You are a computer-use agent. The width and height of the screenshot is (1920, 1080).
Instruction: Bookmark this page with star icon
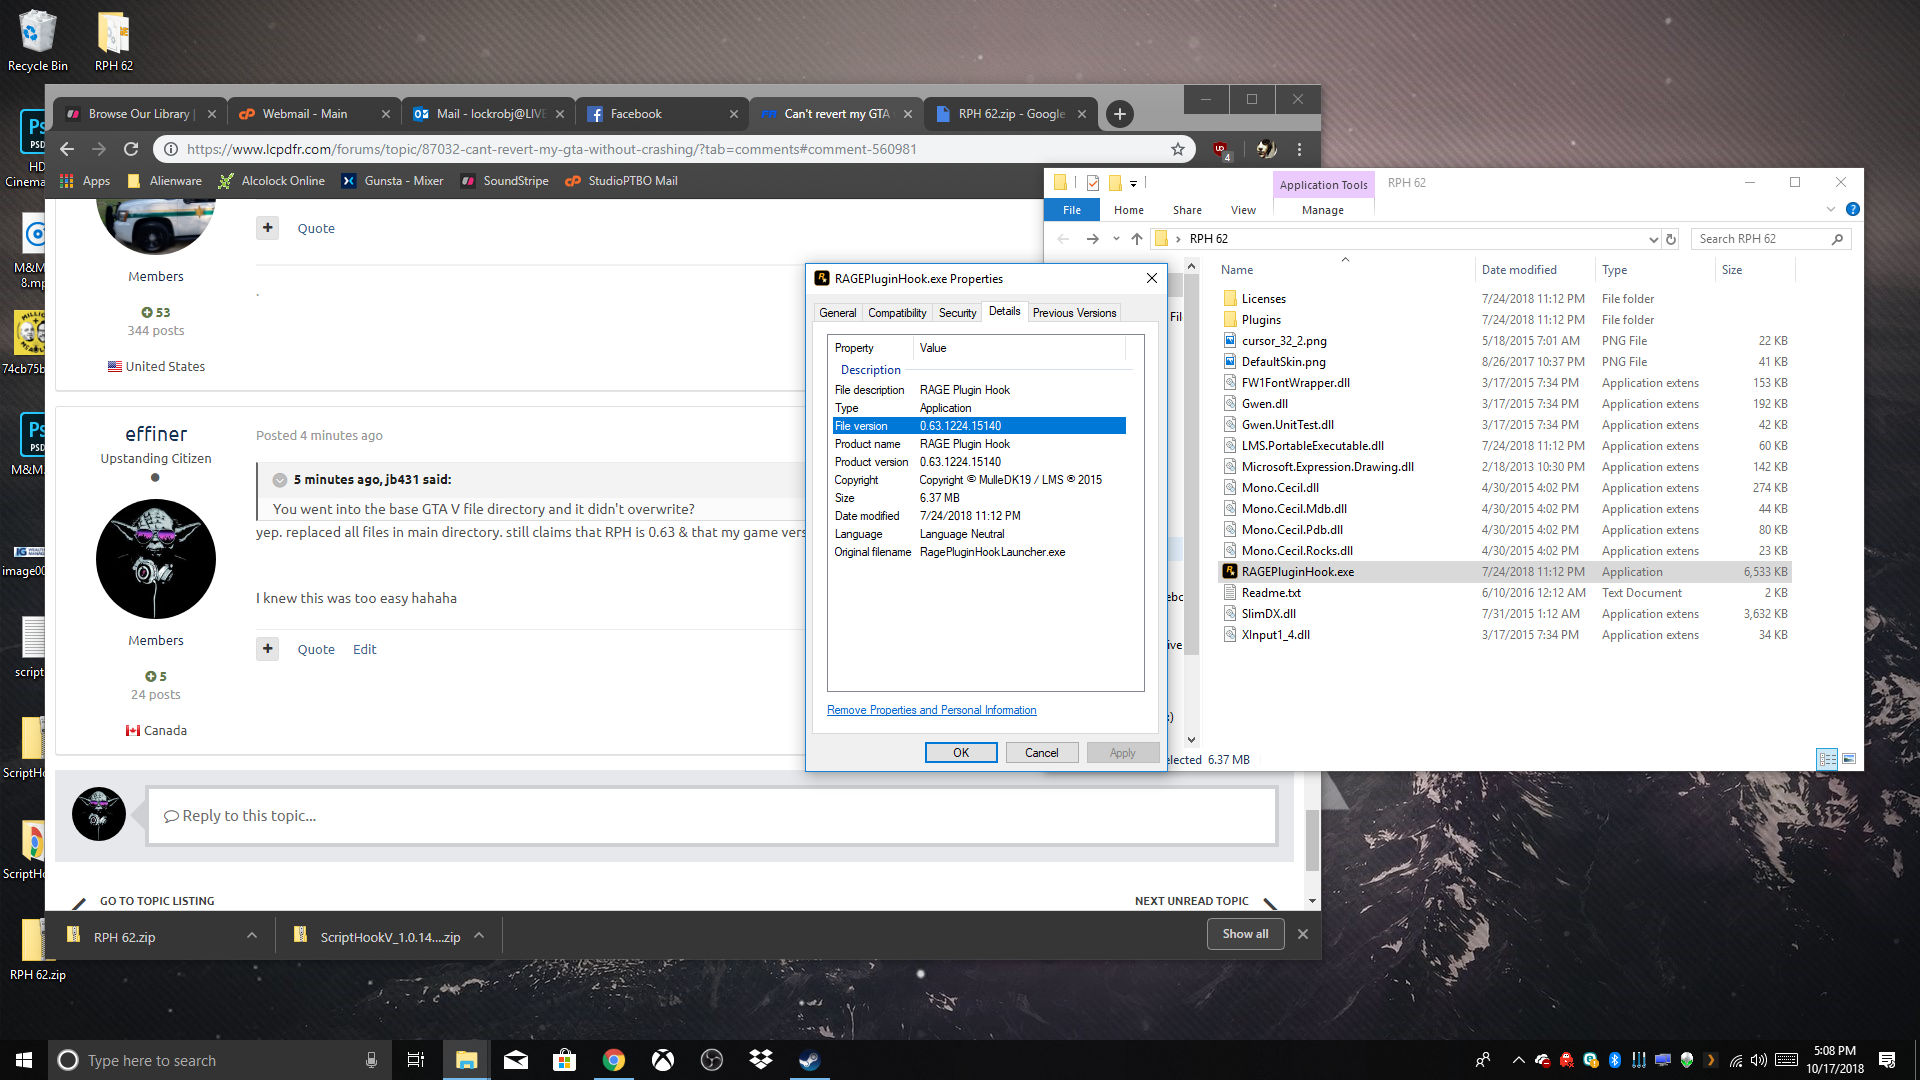click(1178, 149)
